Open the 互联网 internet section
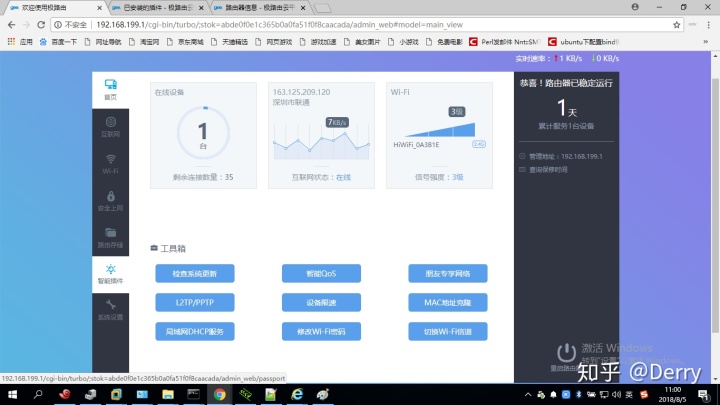The image size is (720, 405). (x=110, y=127)
